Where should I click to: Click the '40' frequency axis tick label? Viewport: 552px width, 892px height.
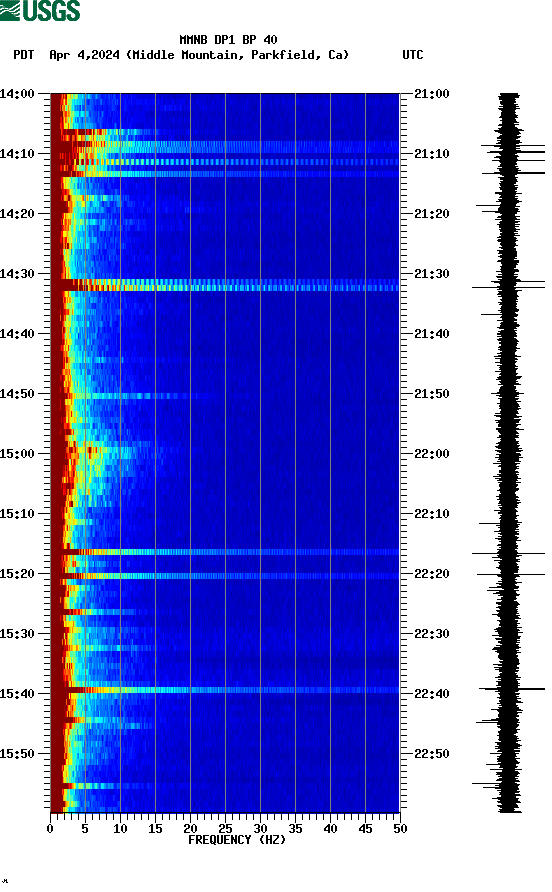point(331,829)
